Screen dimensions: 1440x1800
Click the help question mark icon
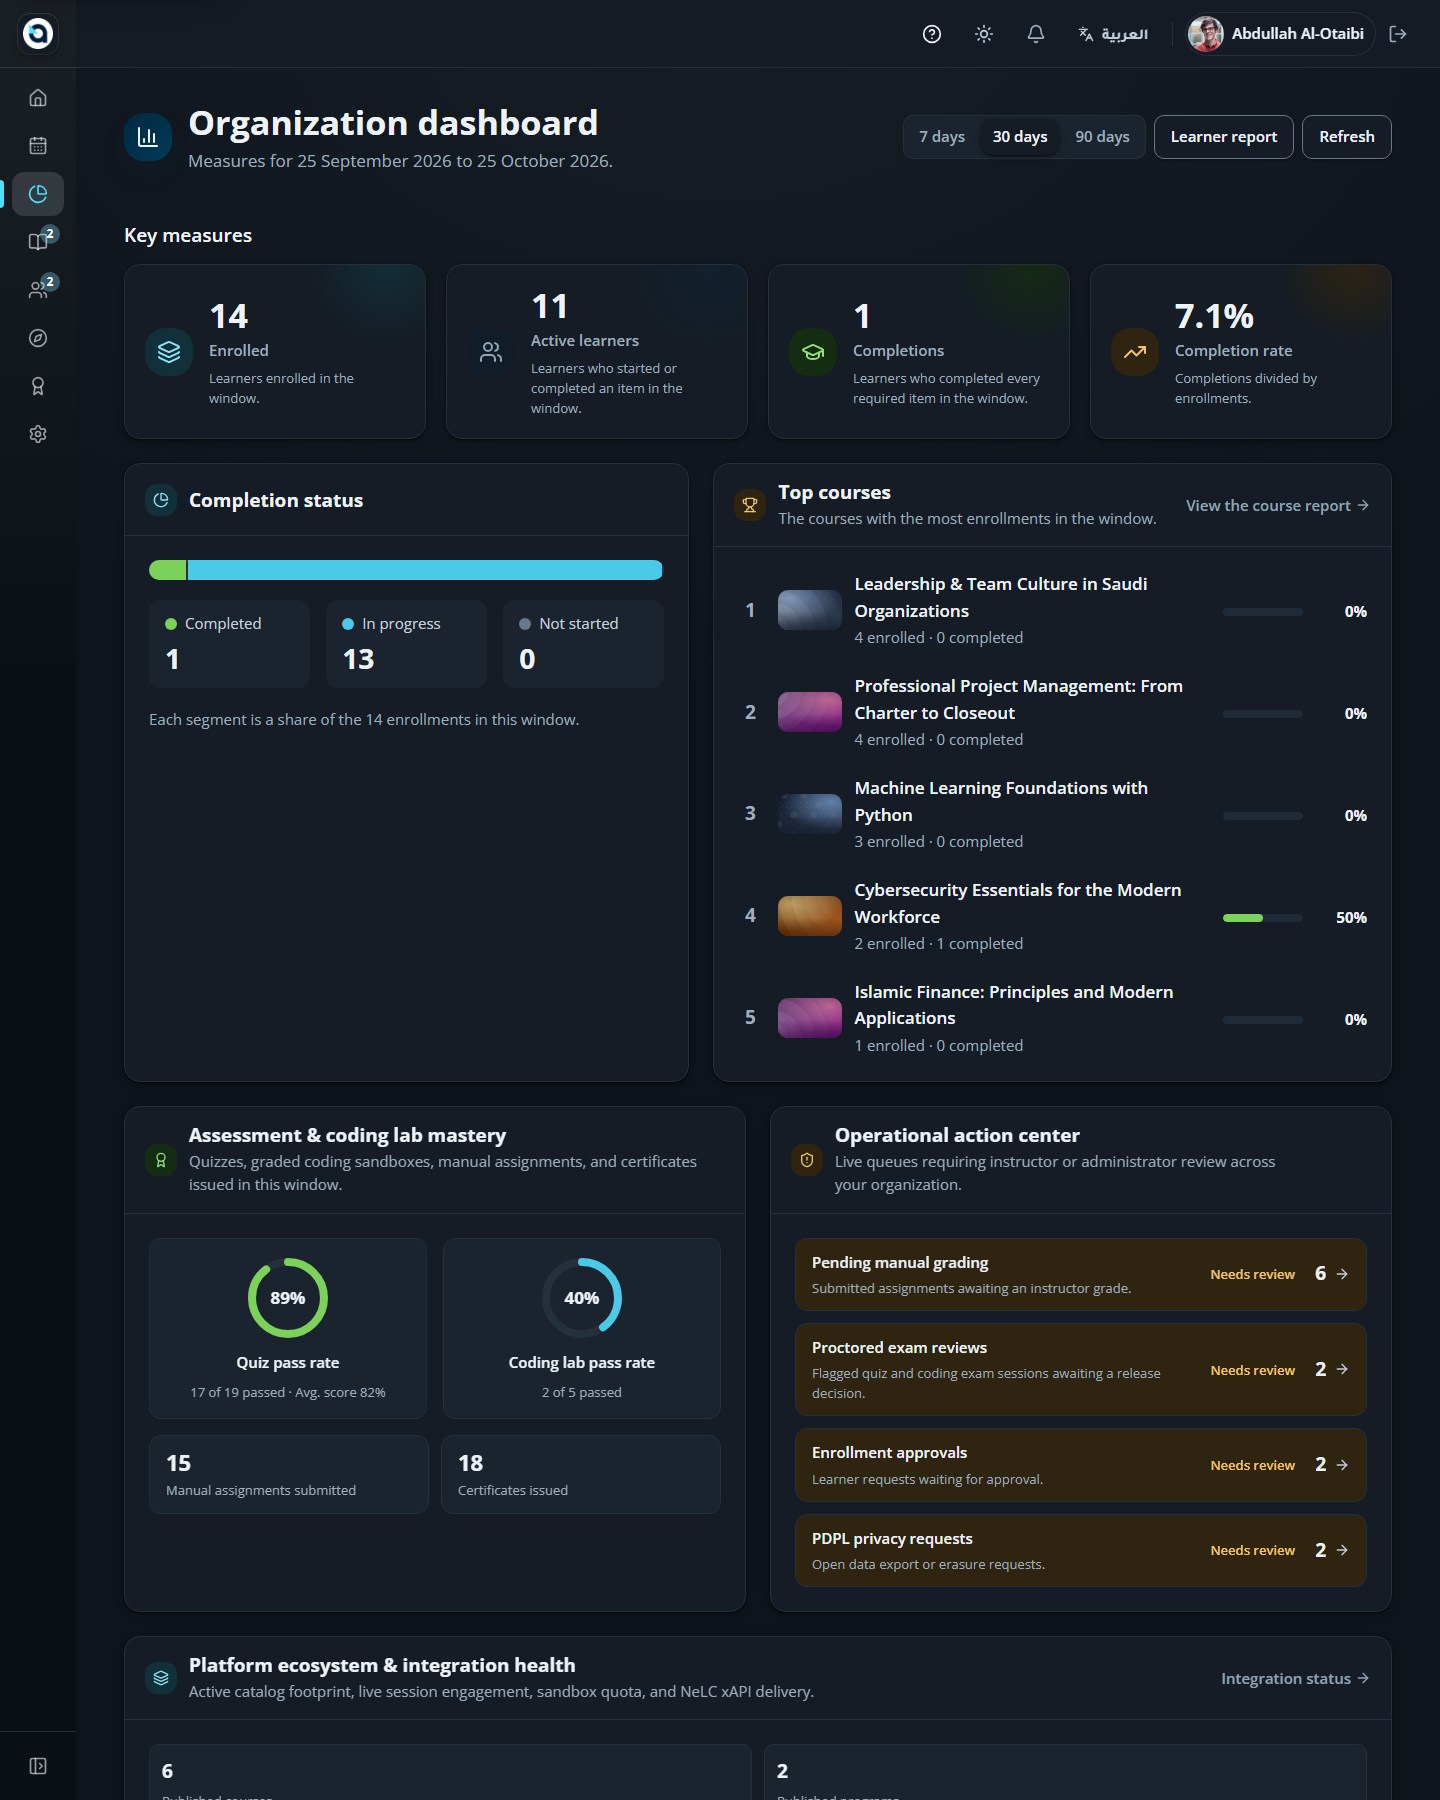coord(932,34)
